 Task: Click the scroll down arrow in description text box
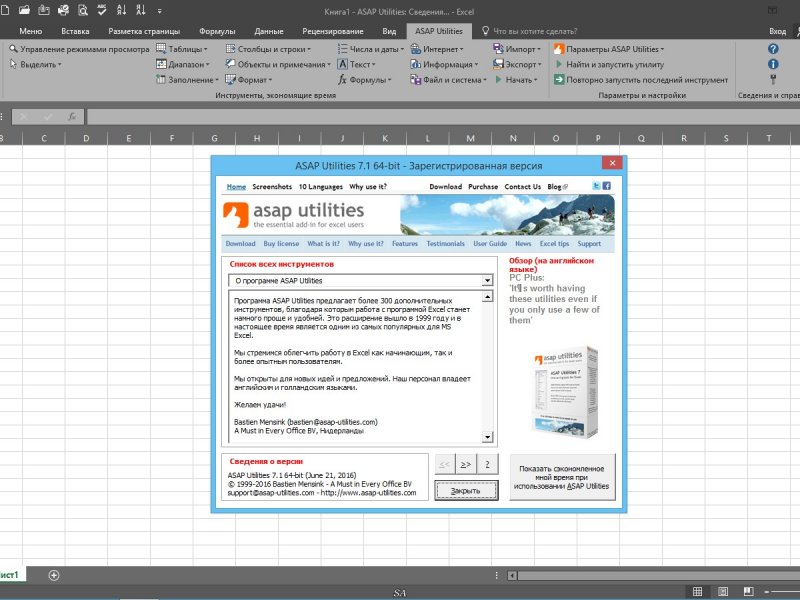pyautogui.click(x=487, y=437)
